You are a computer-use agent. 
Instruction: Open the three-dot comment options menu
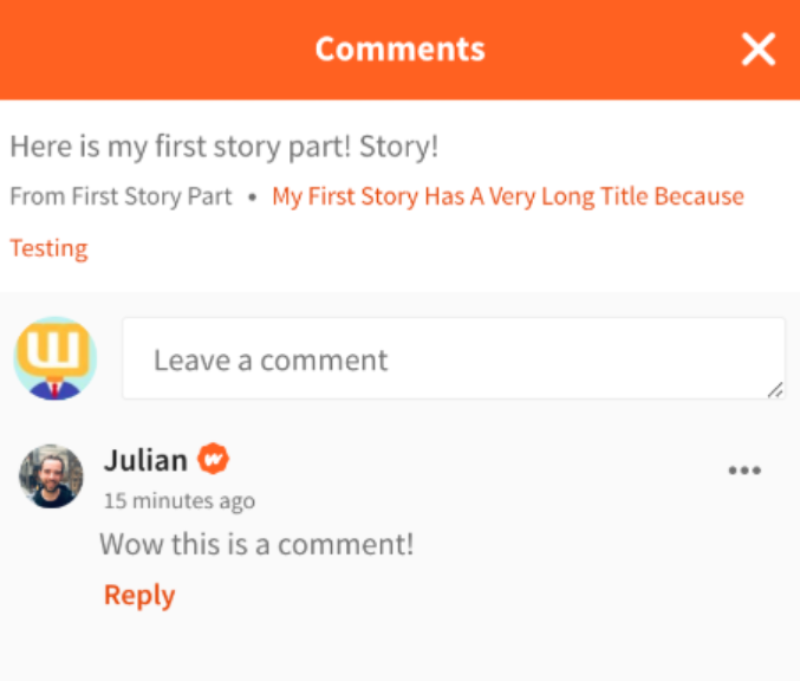[744, 471]
